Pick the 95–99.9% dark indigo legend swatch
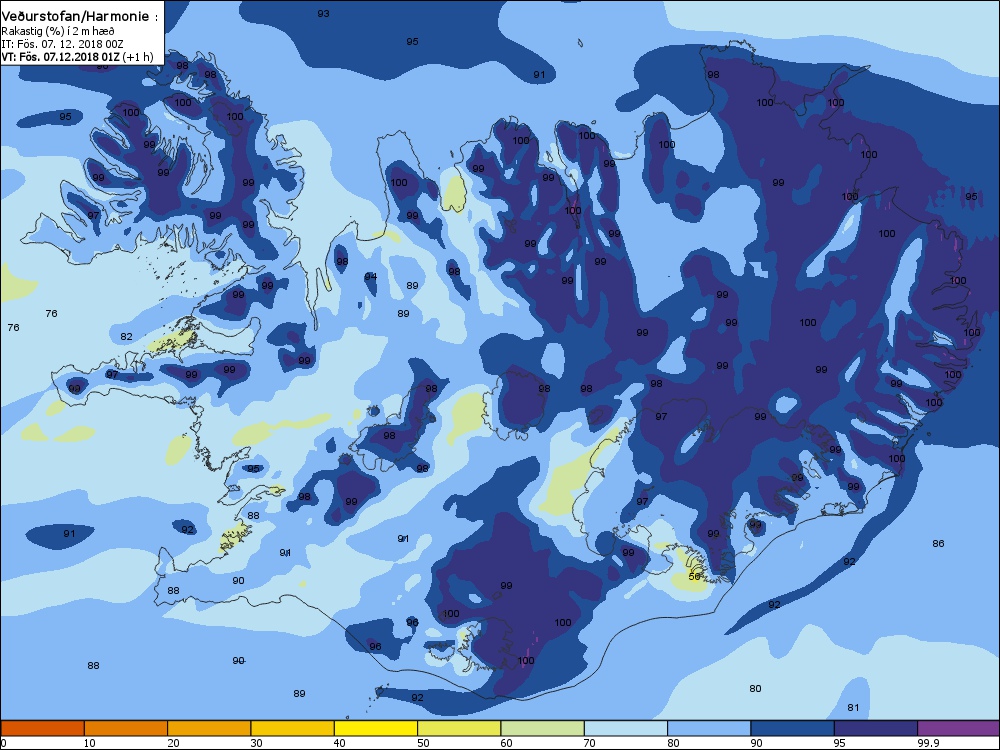This screenshot has height=750, width=1000. pos(876,728)
